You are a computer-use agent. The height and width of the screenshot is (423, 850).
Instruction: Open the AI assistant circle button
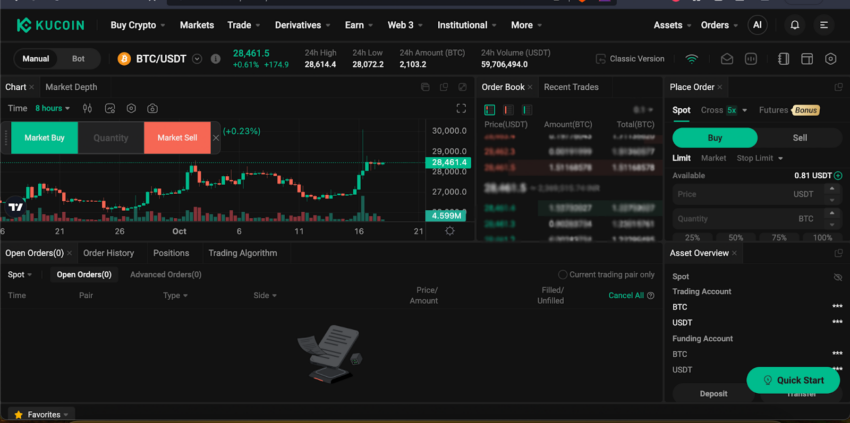click(x=757, y=25)
